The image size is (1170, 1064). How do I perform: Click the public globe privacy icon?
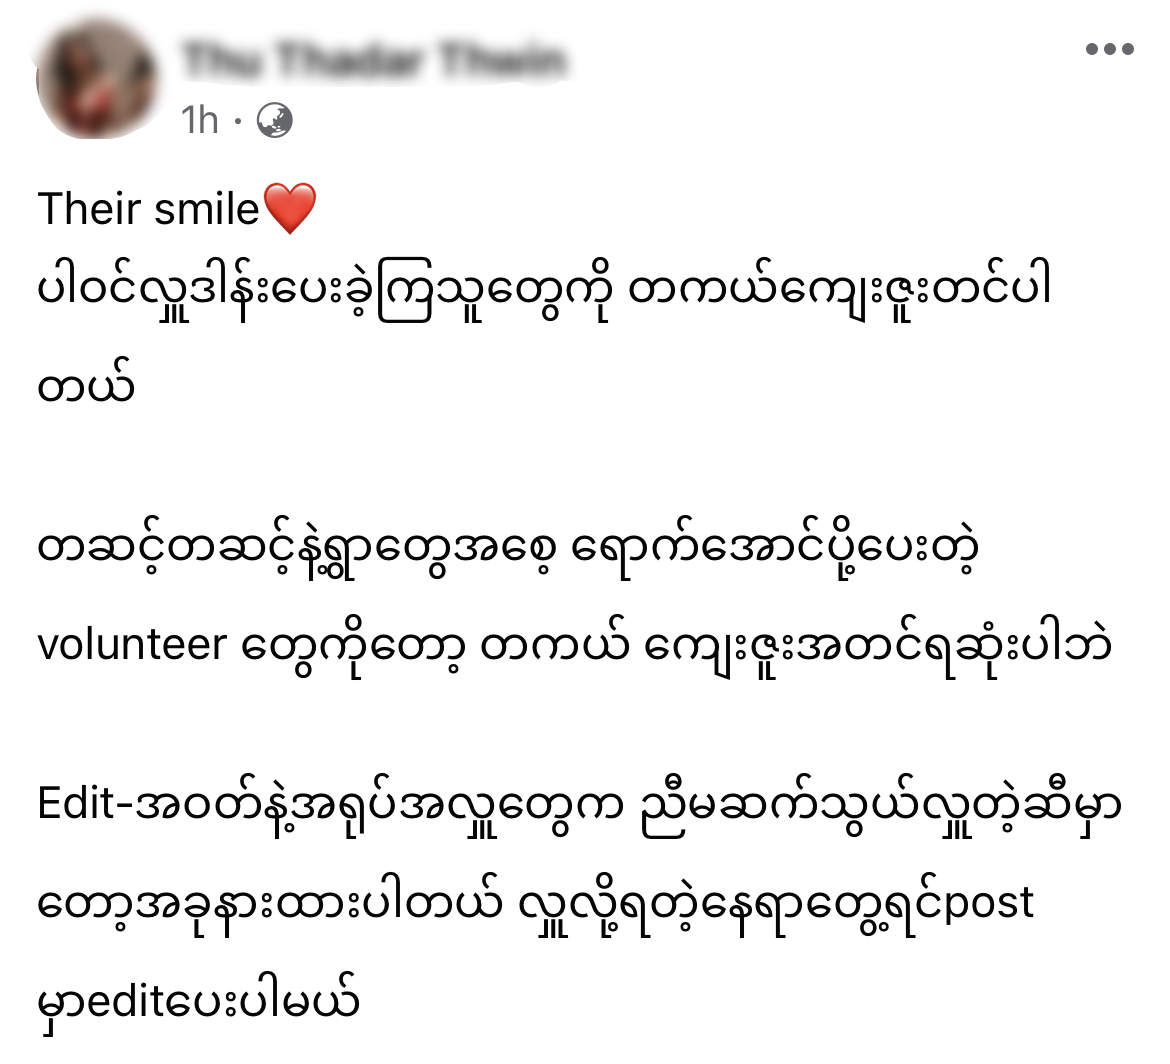pyautogui.click(x=275, y=120)
